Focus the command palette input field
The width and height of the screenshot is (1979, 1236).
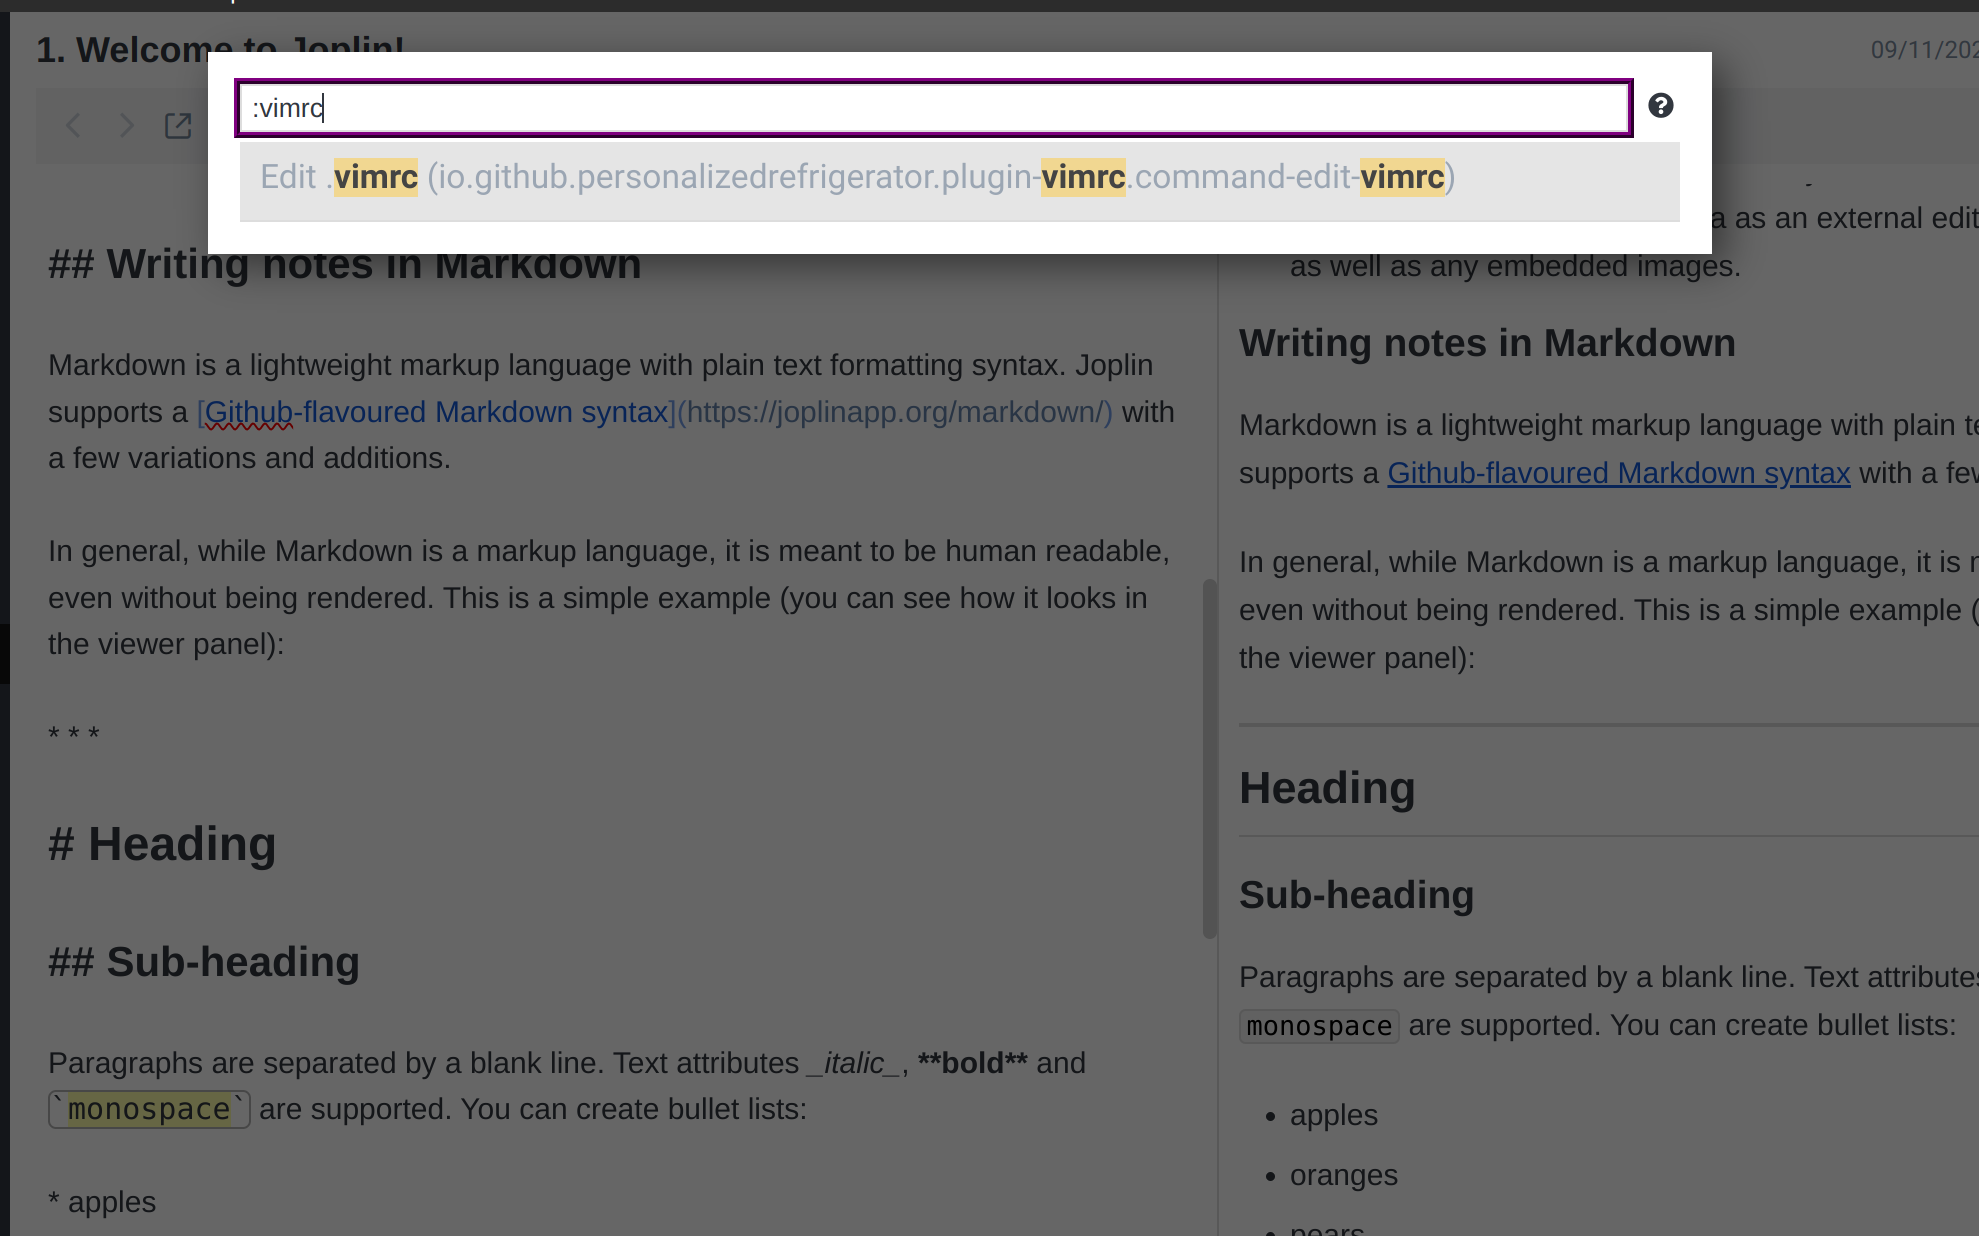tap(934, 108)
